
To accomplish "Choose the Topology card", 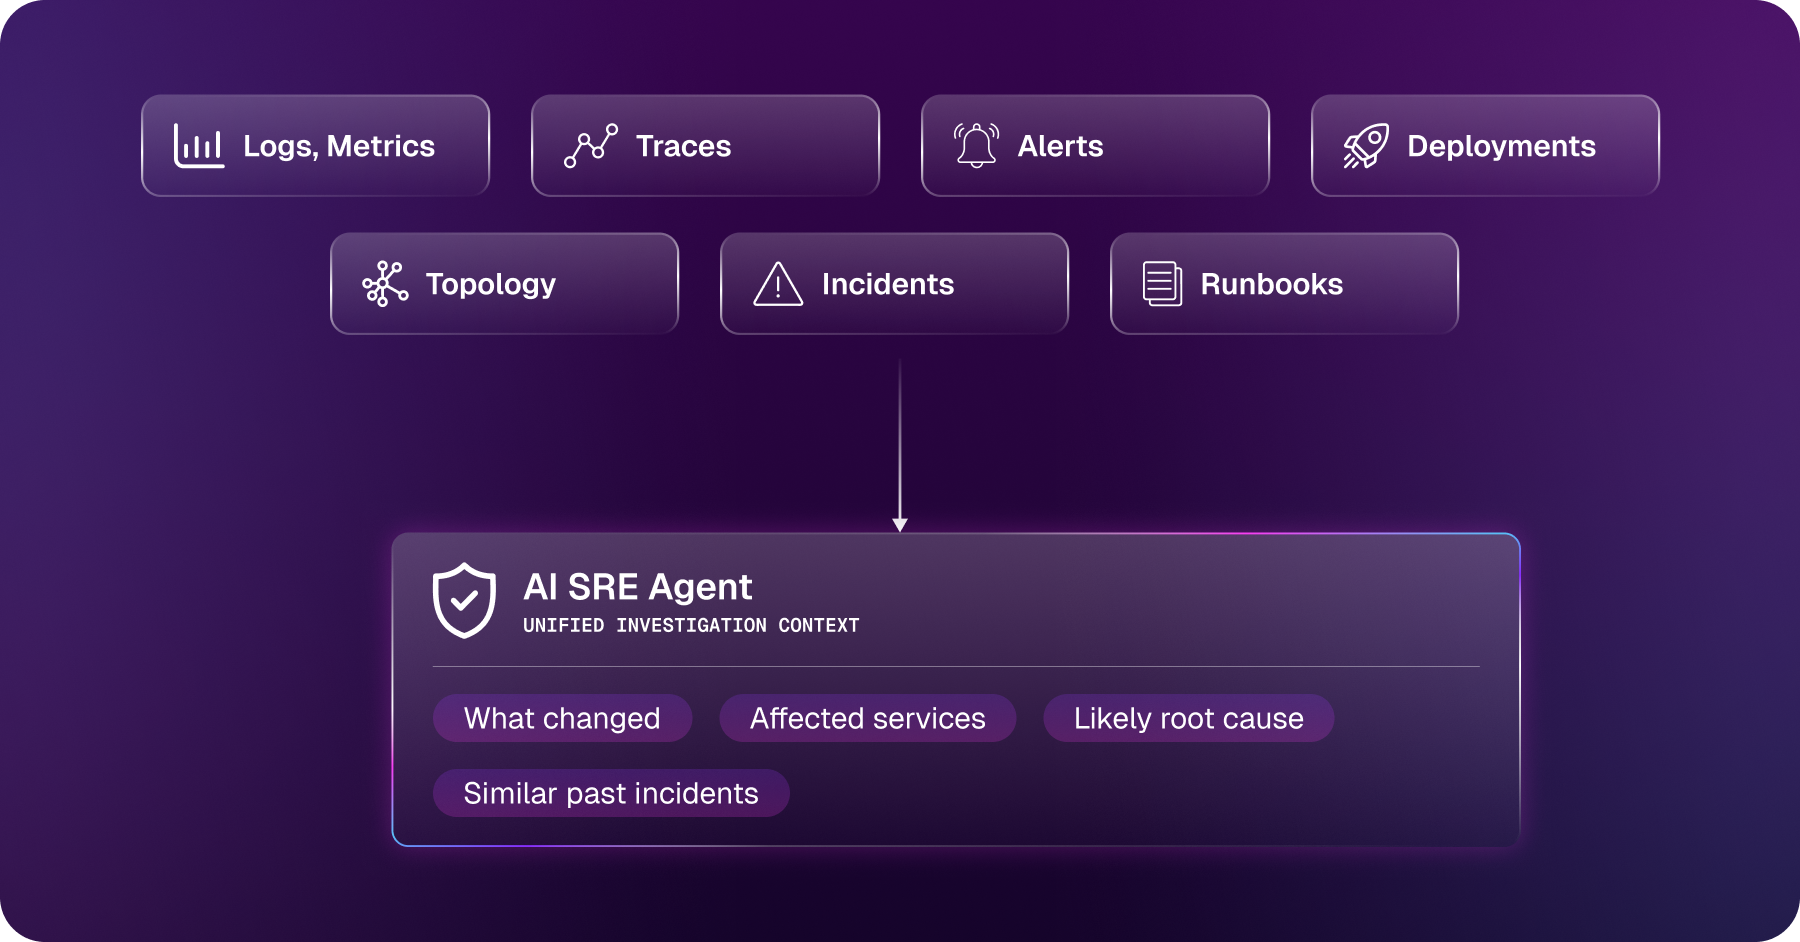I will 504,284.
